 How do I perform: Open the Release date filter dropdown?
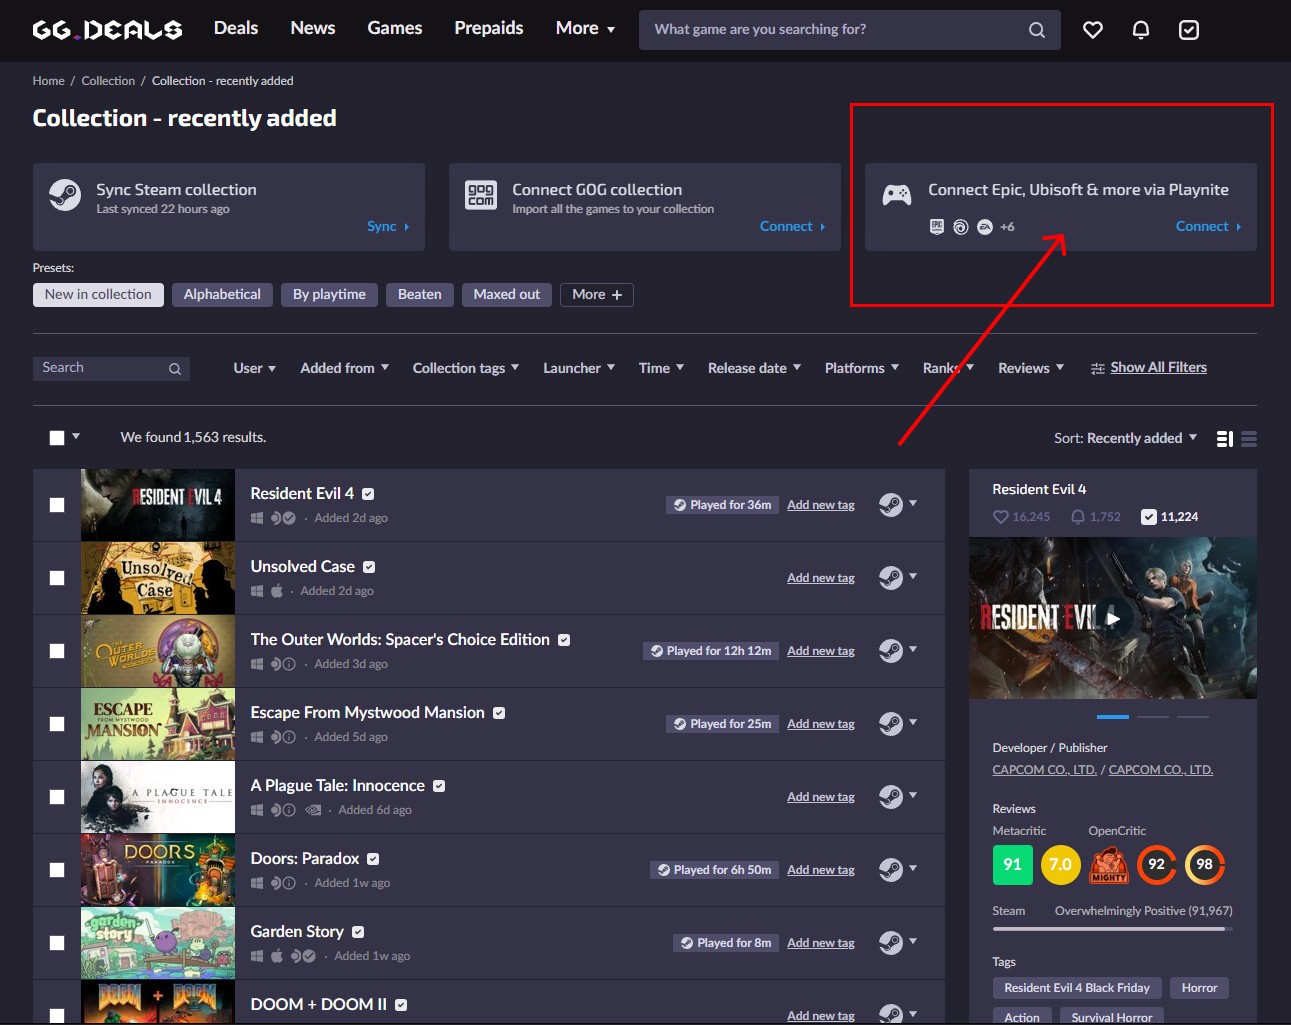754,368
